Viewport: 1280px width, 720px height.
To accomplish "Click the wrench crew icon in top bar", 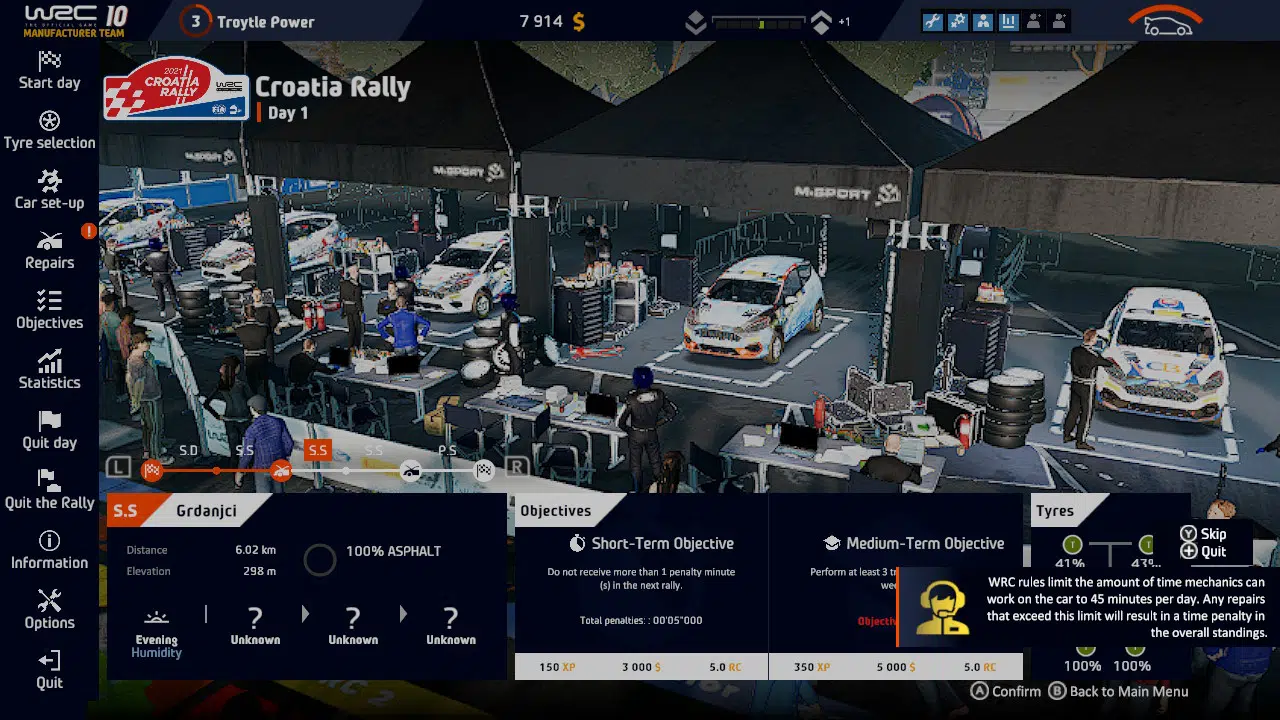I will 933,21.
